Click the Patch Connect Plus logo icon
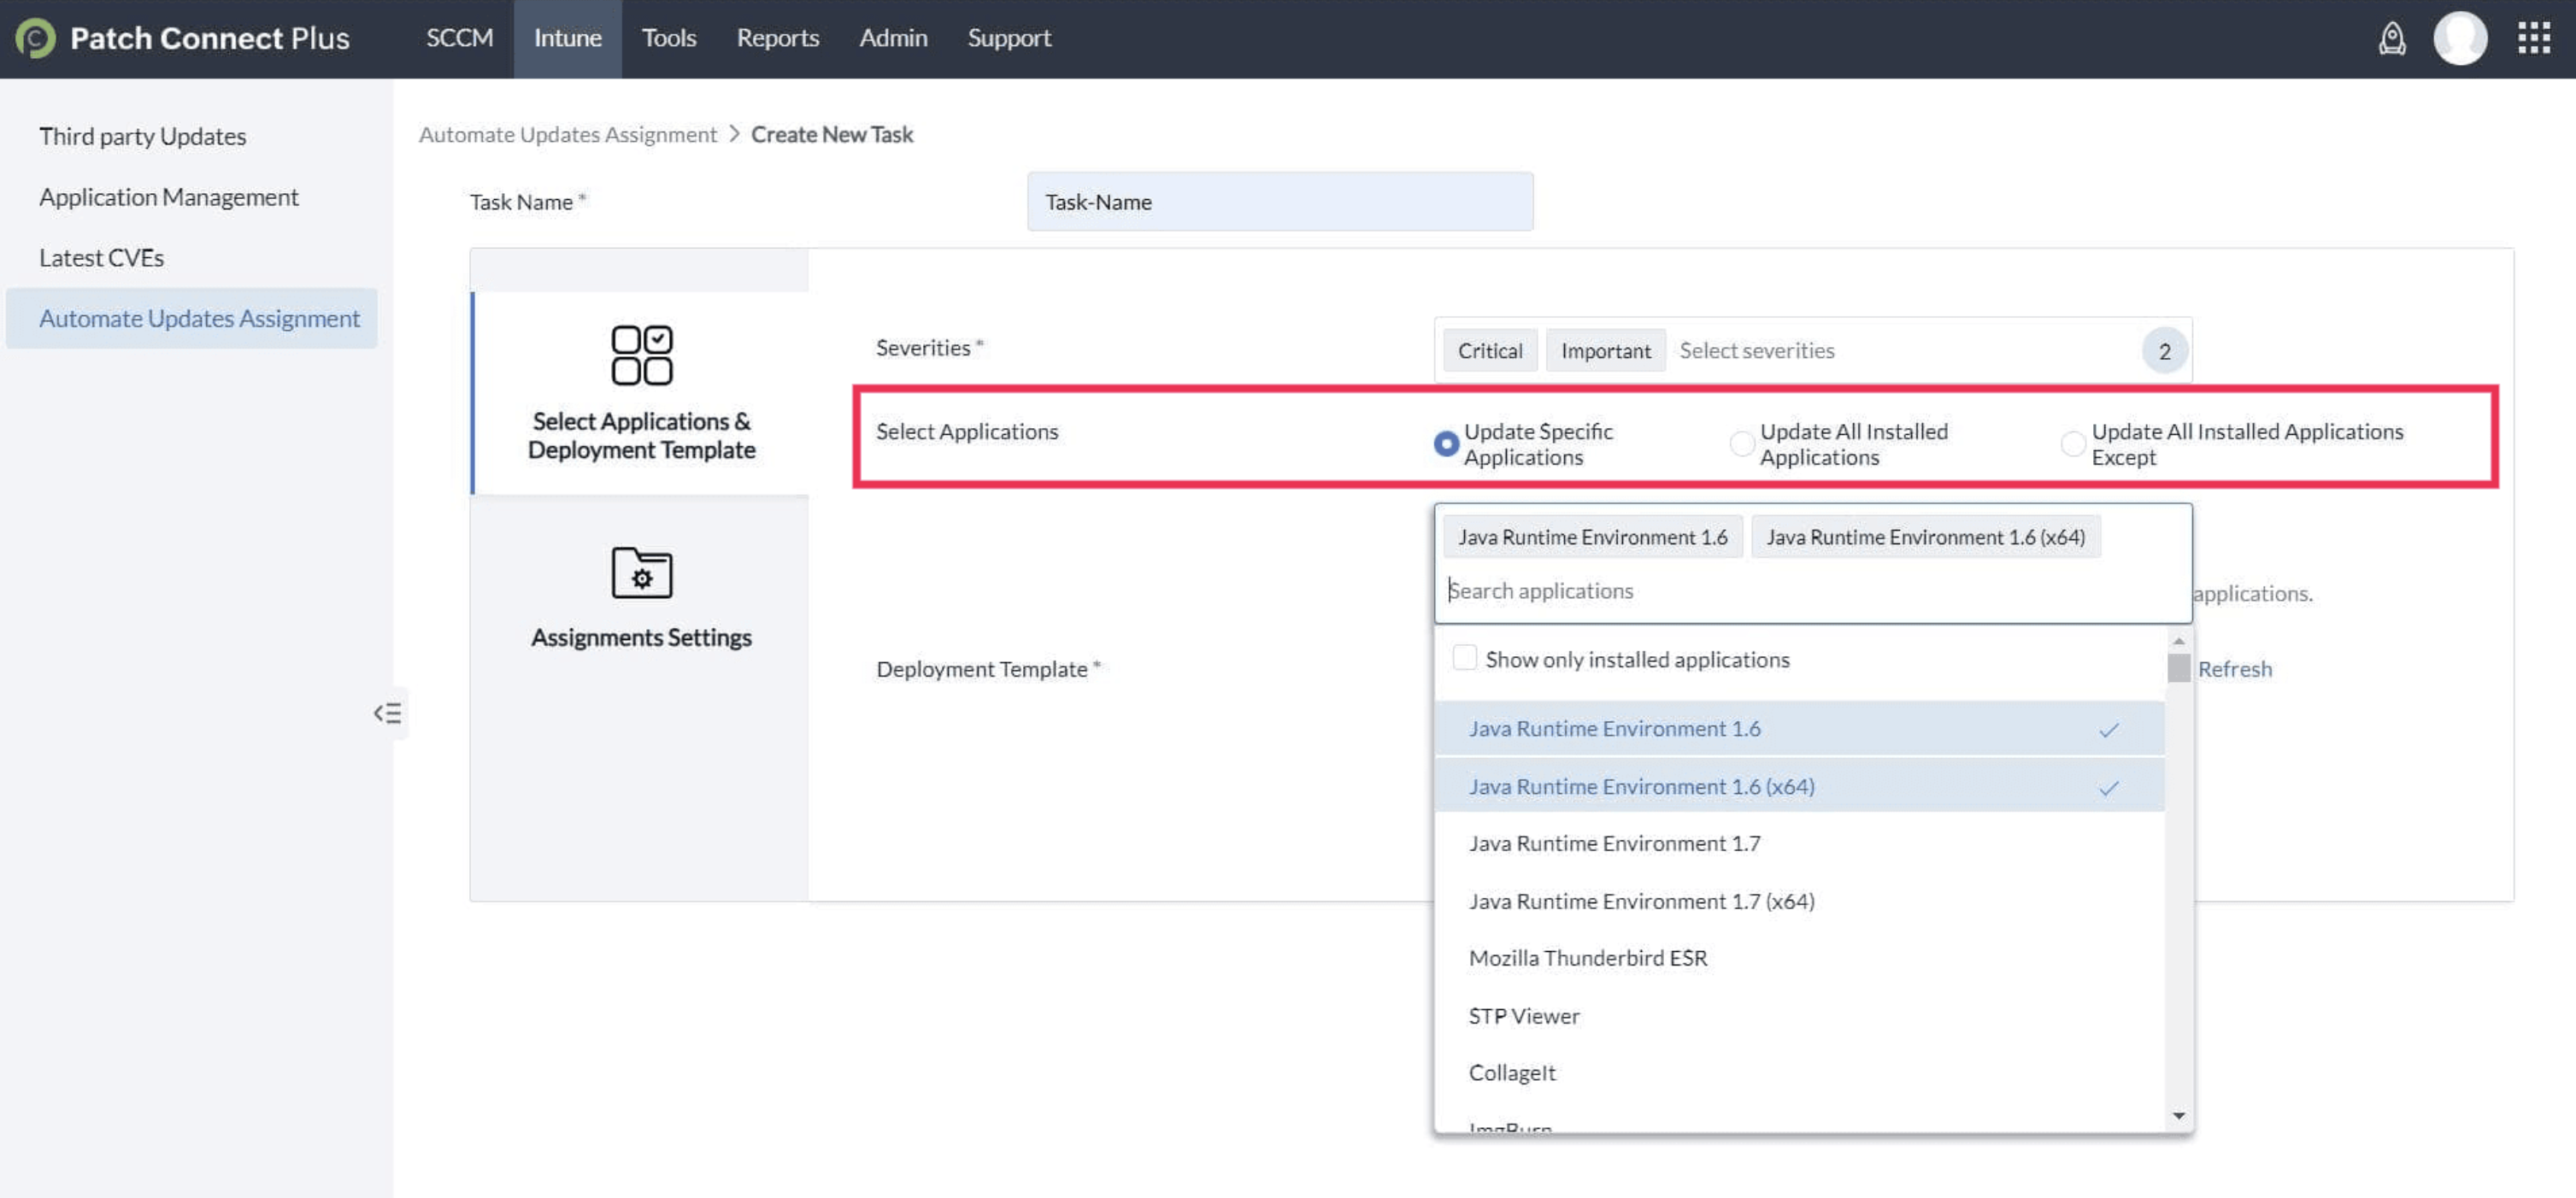The width and height of the screenshot is (2576, 1198). point(35,38)
